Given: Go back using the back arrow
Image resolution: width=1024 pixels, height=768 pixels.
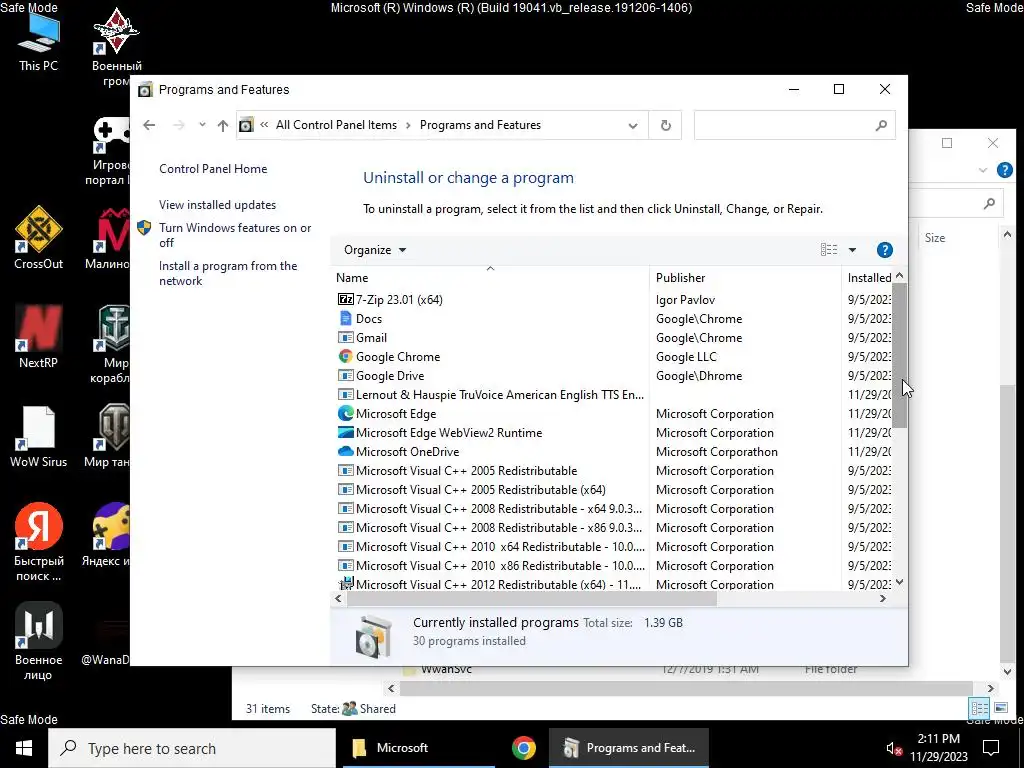Looking at the screenshot, I should 149,125.
